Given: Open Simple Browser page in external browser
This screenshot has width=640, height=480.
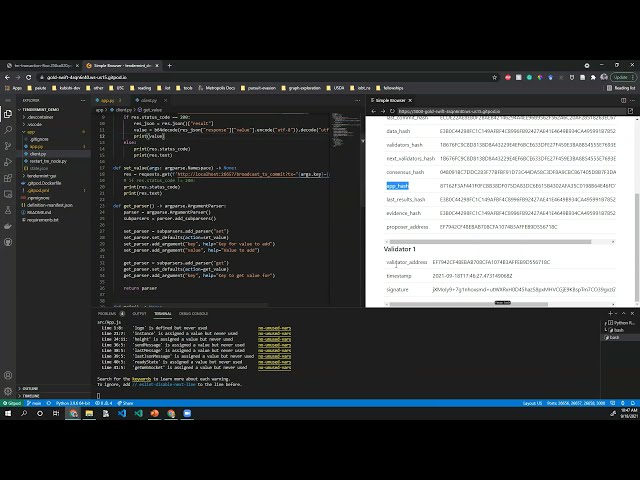Looking at the screenshot, I should pyautogui.click(x=631, y=111).
